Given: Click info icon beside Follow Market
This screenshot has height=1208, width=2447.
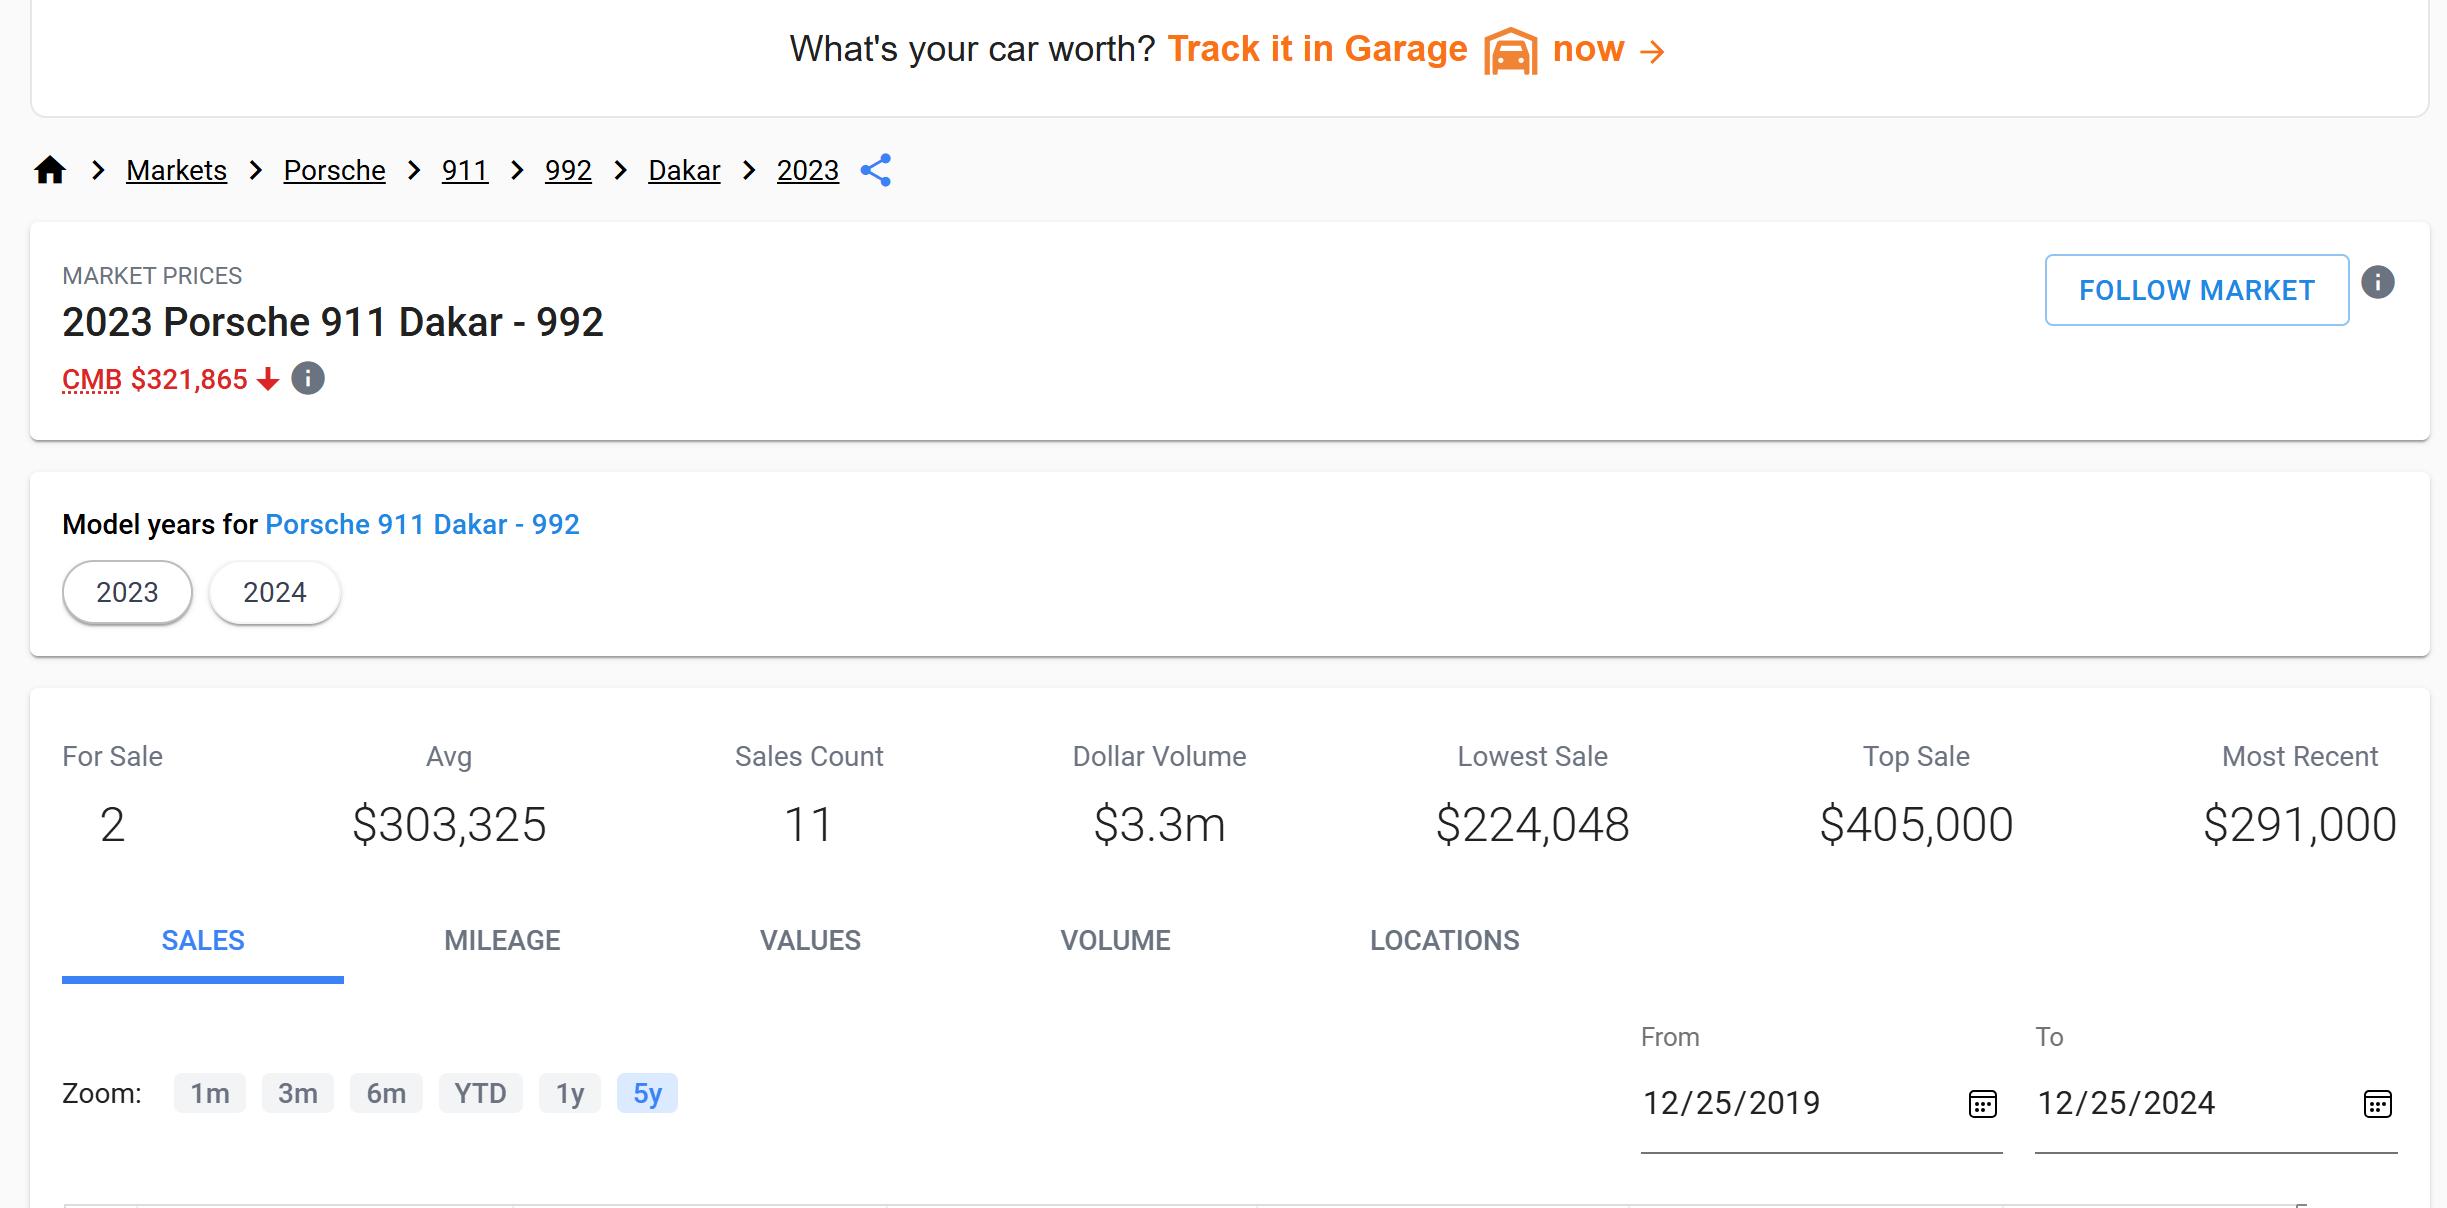Looking at the screenshot, I should tap(2377, 283).
